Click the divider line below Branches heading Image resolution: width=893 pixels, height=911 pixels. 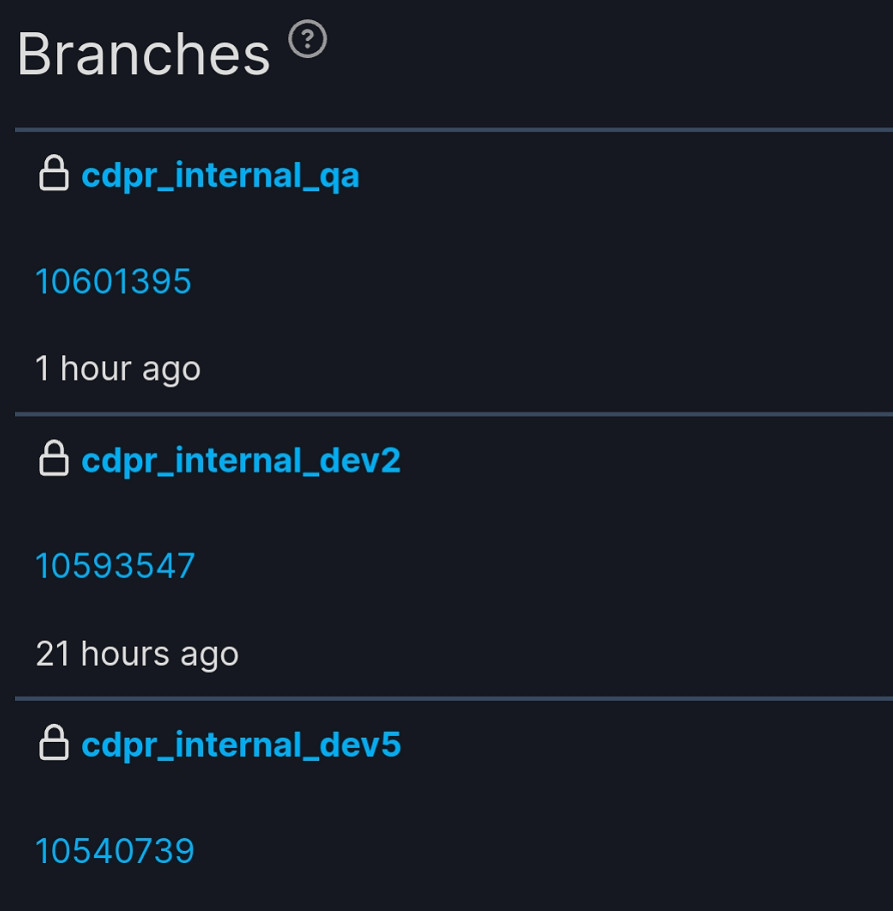point(450,129)
